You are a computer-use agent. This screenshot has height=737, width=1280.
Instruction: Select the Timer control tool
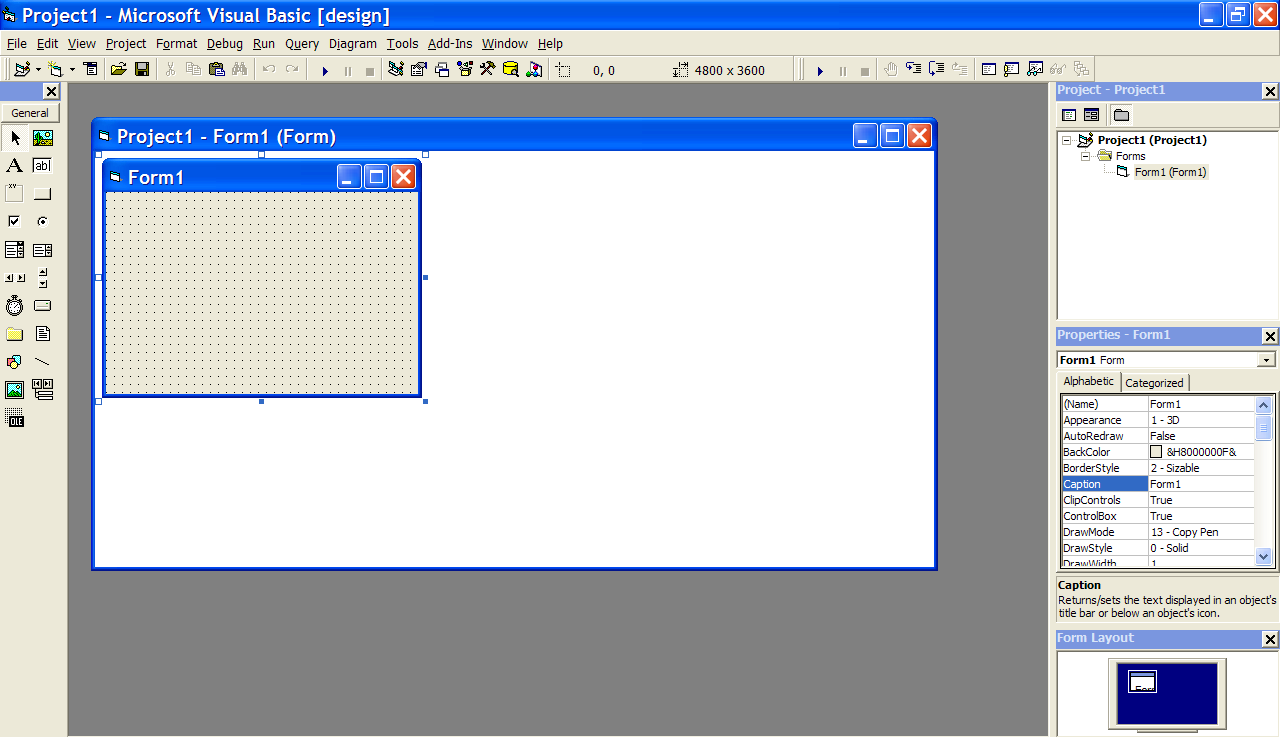(14, 306)
